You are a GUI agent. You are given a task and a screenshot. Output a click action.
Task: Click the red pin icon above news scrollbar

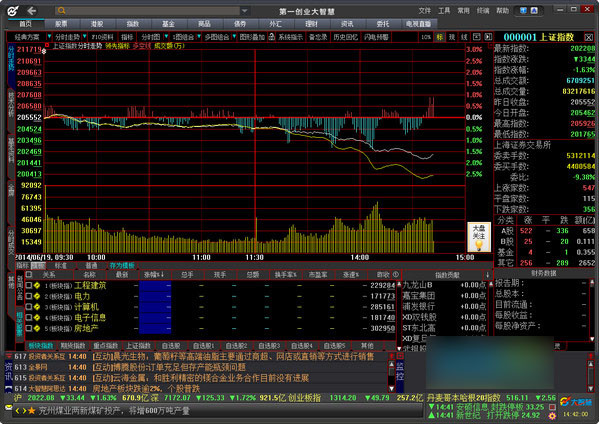pyautogui.click(x=392, y=356)
